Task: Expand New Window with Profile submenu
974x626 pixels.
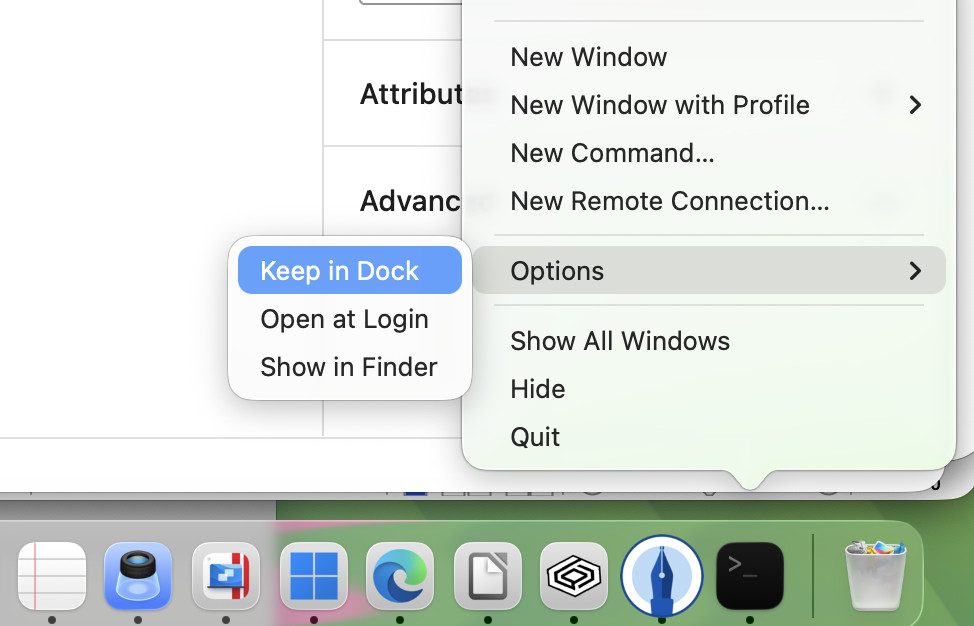Action: click(660, 104)
